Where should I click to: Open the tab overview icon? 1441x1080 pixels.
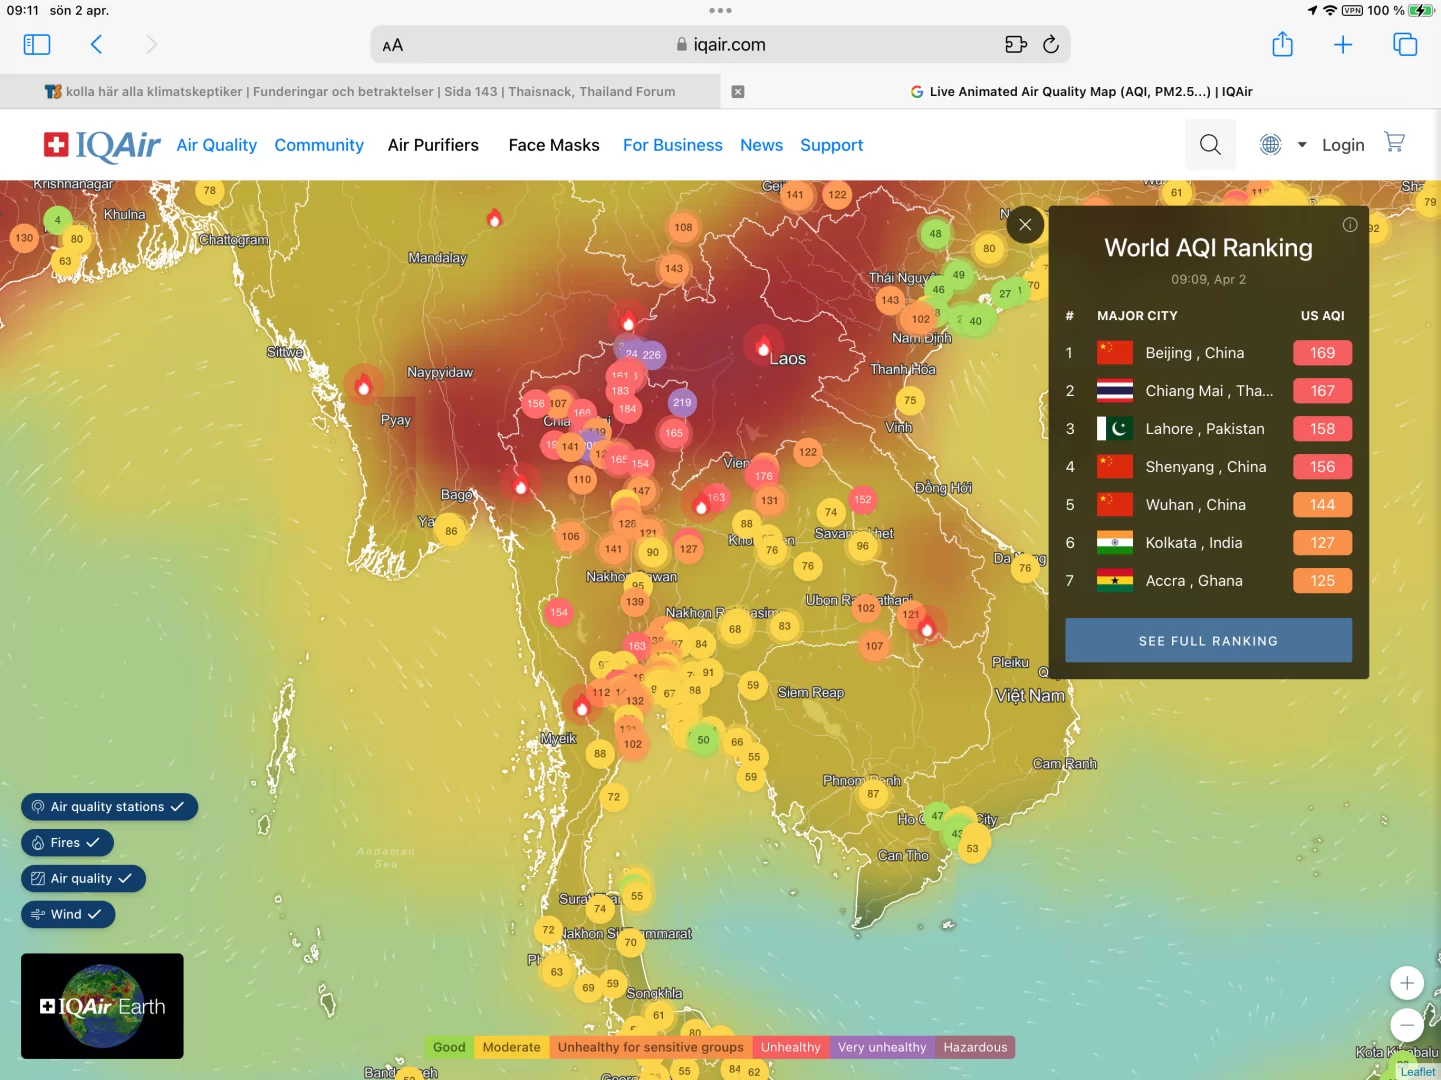1405,44
